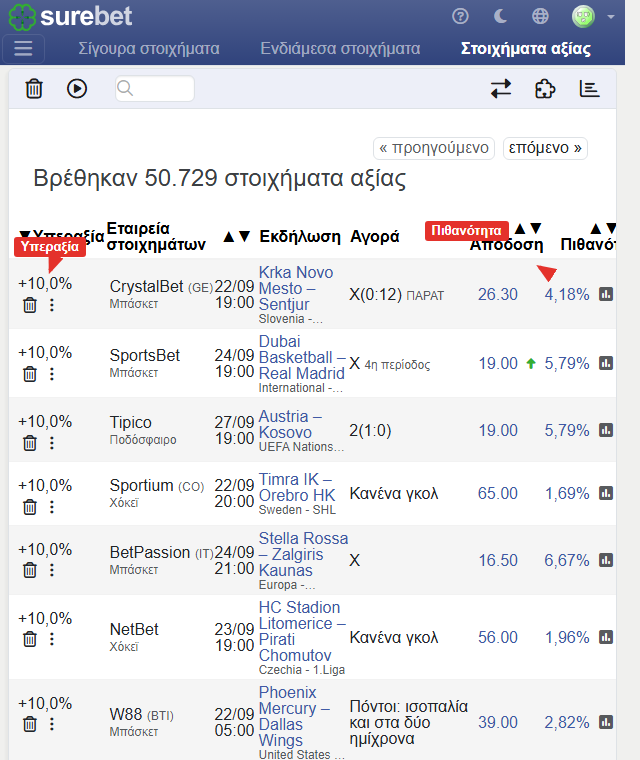Open CrystalBet row three-dot menu
Image resolution: width=640 pixels, height=760 pixels.
click(x=51, y=305)
